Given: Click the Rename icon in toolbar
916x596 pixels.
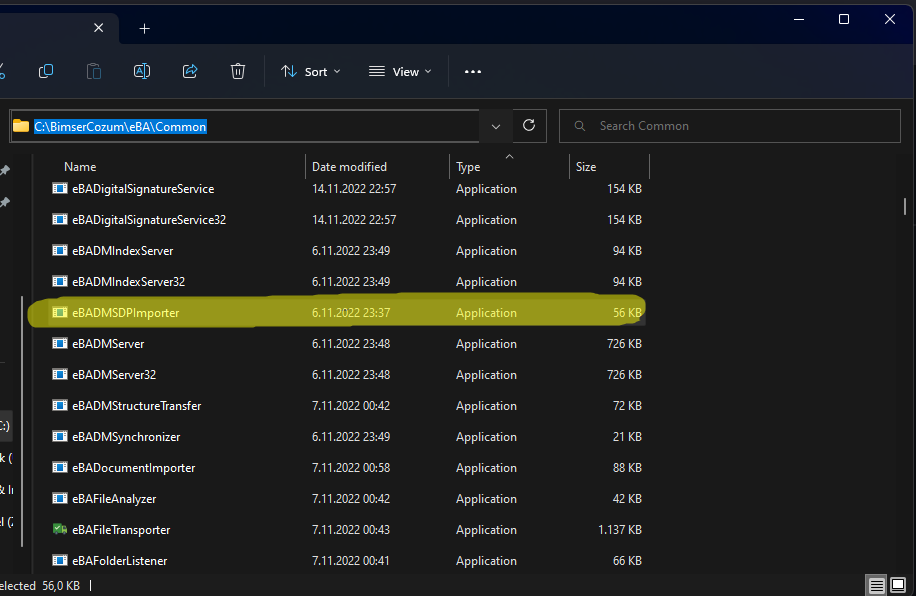Looking at the screenshot, I should [142, 71].
